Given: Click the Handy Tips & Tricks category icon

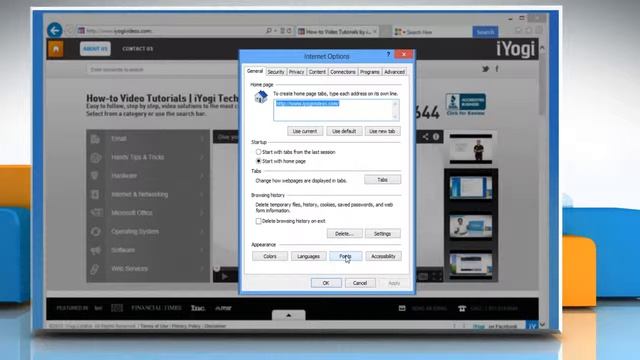Looking at the screenshot, I should pyautogui.click(x=95, y=157).
